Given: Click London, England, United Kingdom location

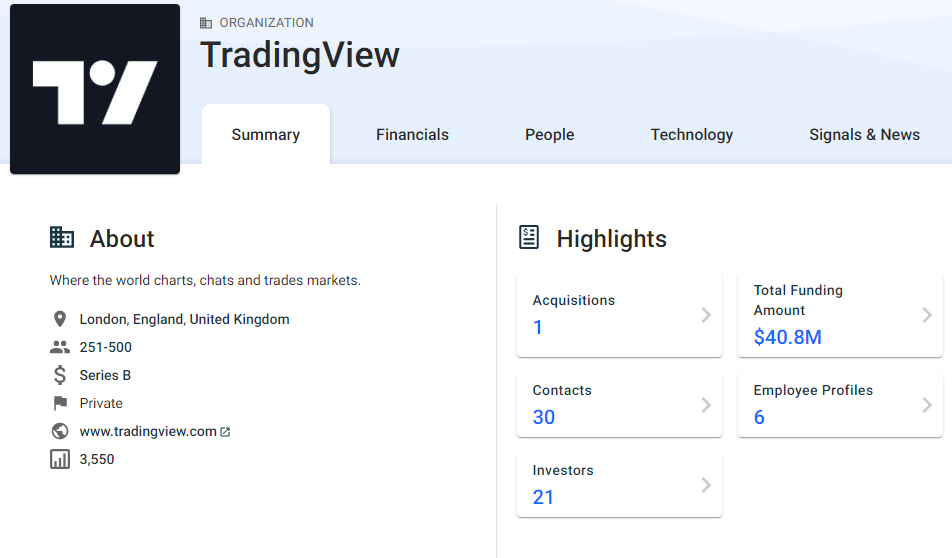Looking at the screenshot, I should (185, 319).
